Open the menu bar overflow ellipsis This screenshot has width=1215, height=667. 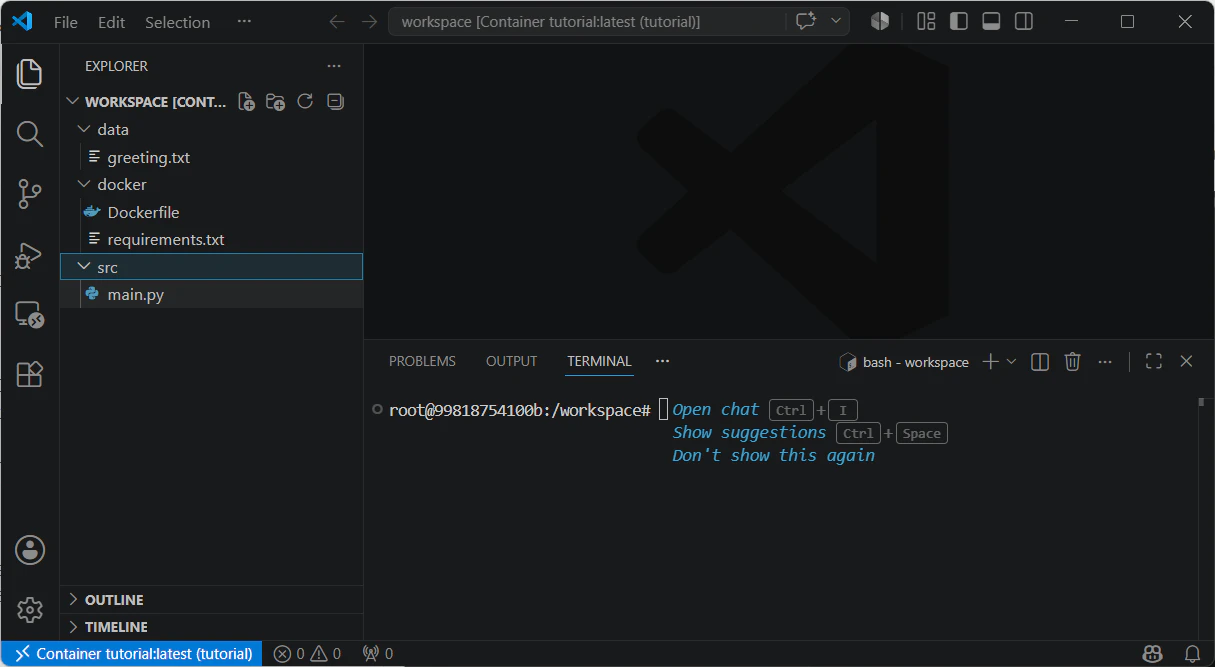[244, 22]
